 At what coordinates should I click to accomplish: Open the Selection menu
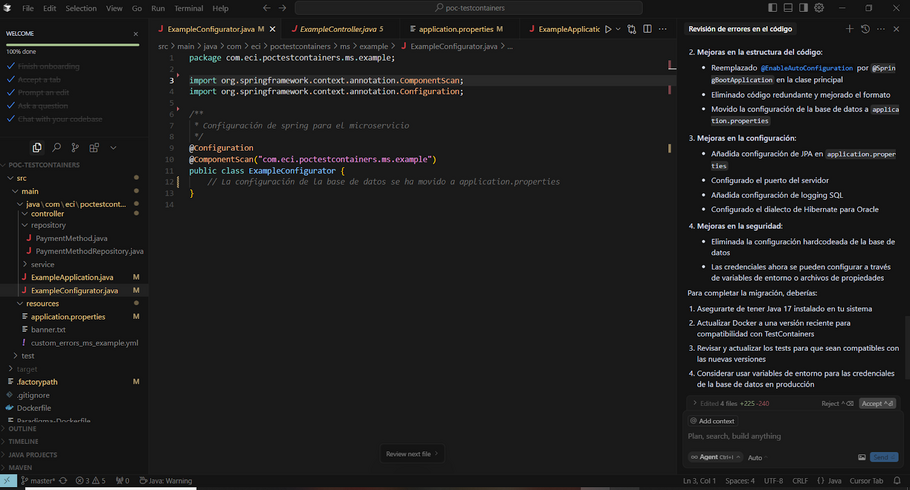[x=81, y=8]
